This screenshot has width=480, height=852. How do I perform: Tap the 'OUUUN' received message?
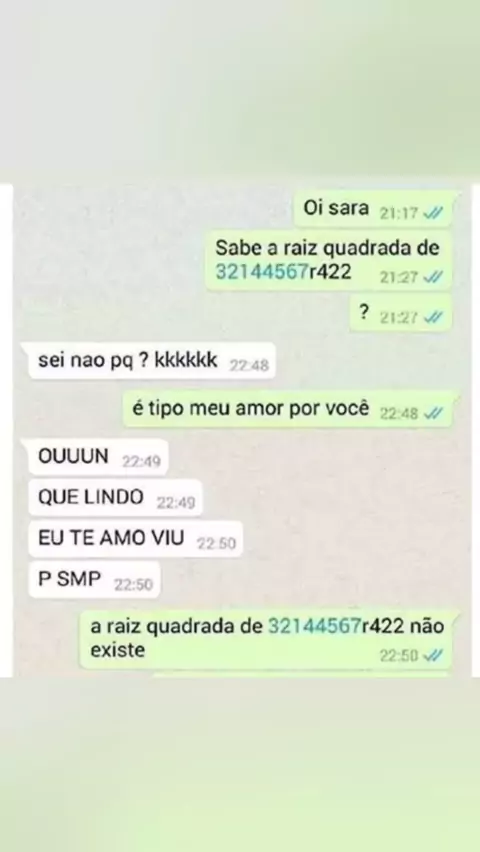tap(95, 457)
